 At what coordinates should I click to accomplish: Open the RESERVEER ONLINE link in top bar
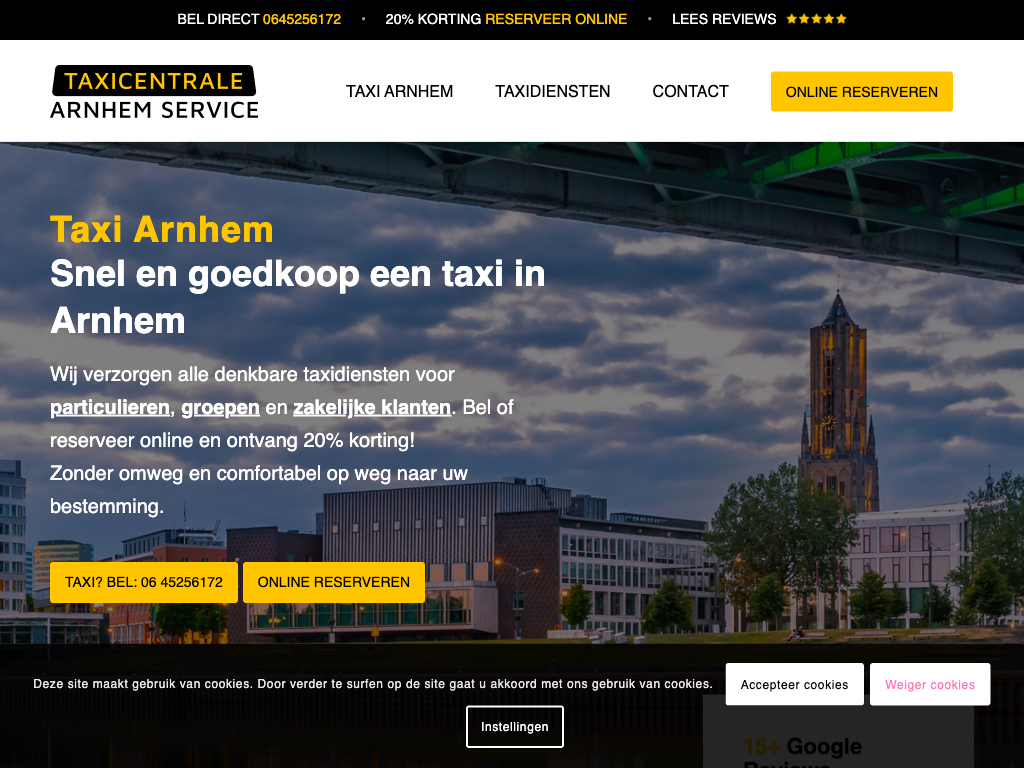[556, 19]
